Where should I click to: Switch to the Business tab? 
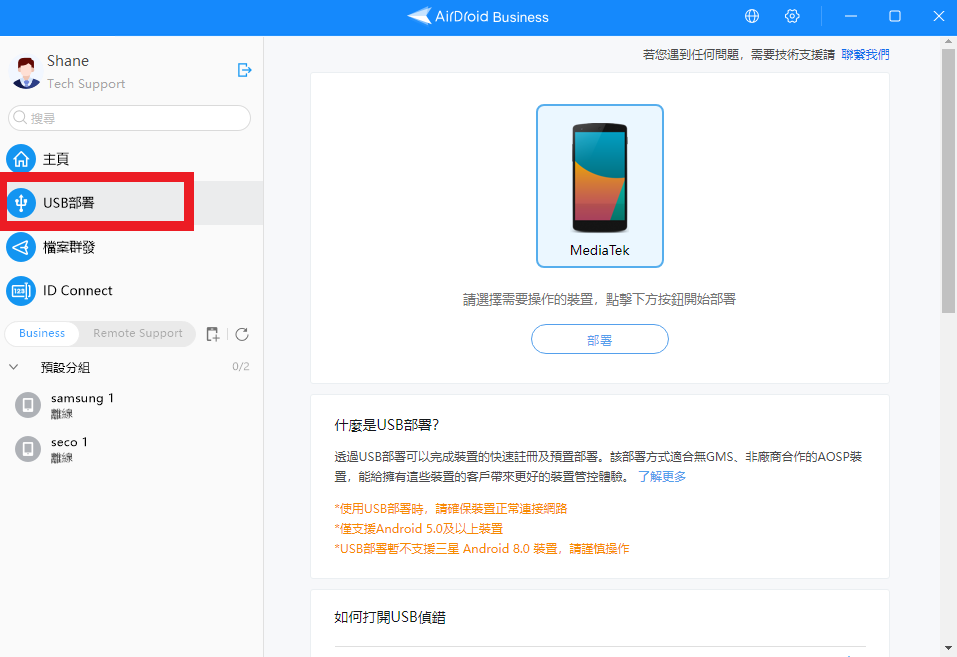[x=42, y=333]
